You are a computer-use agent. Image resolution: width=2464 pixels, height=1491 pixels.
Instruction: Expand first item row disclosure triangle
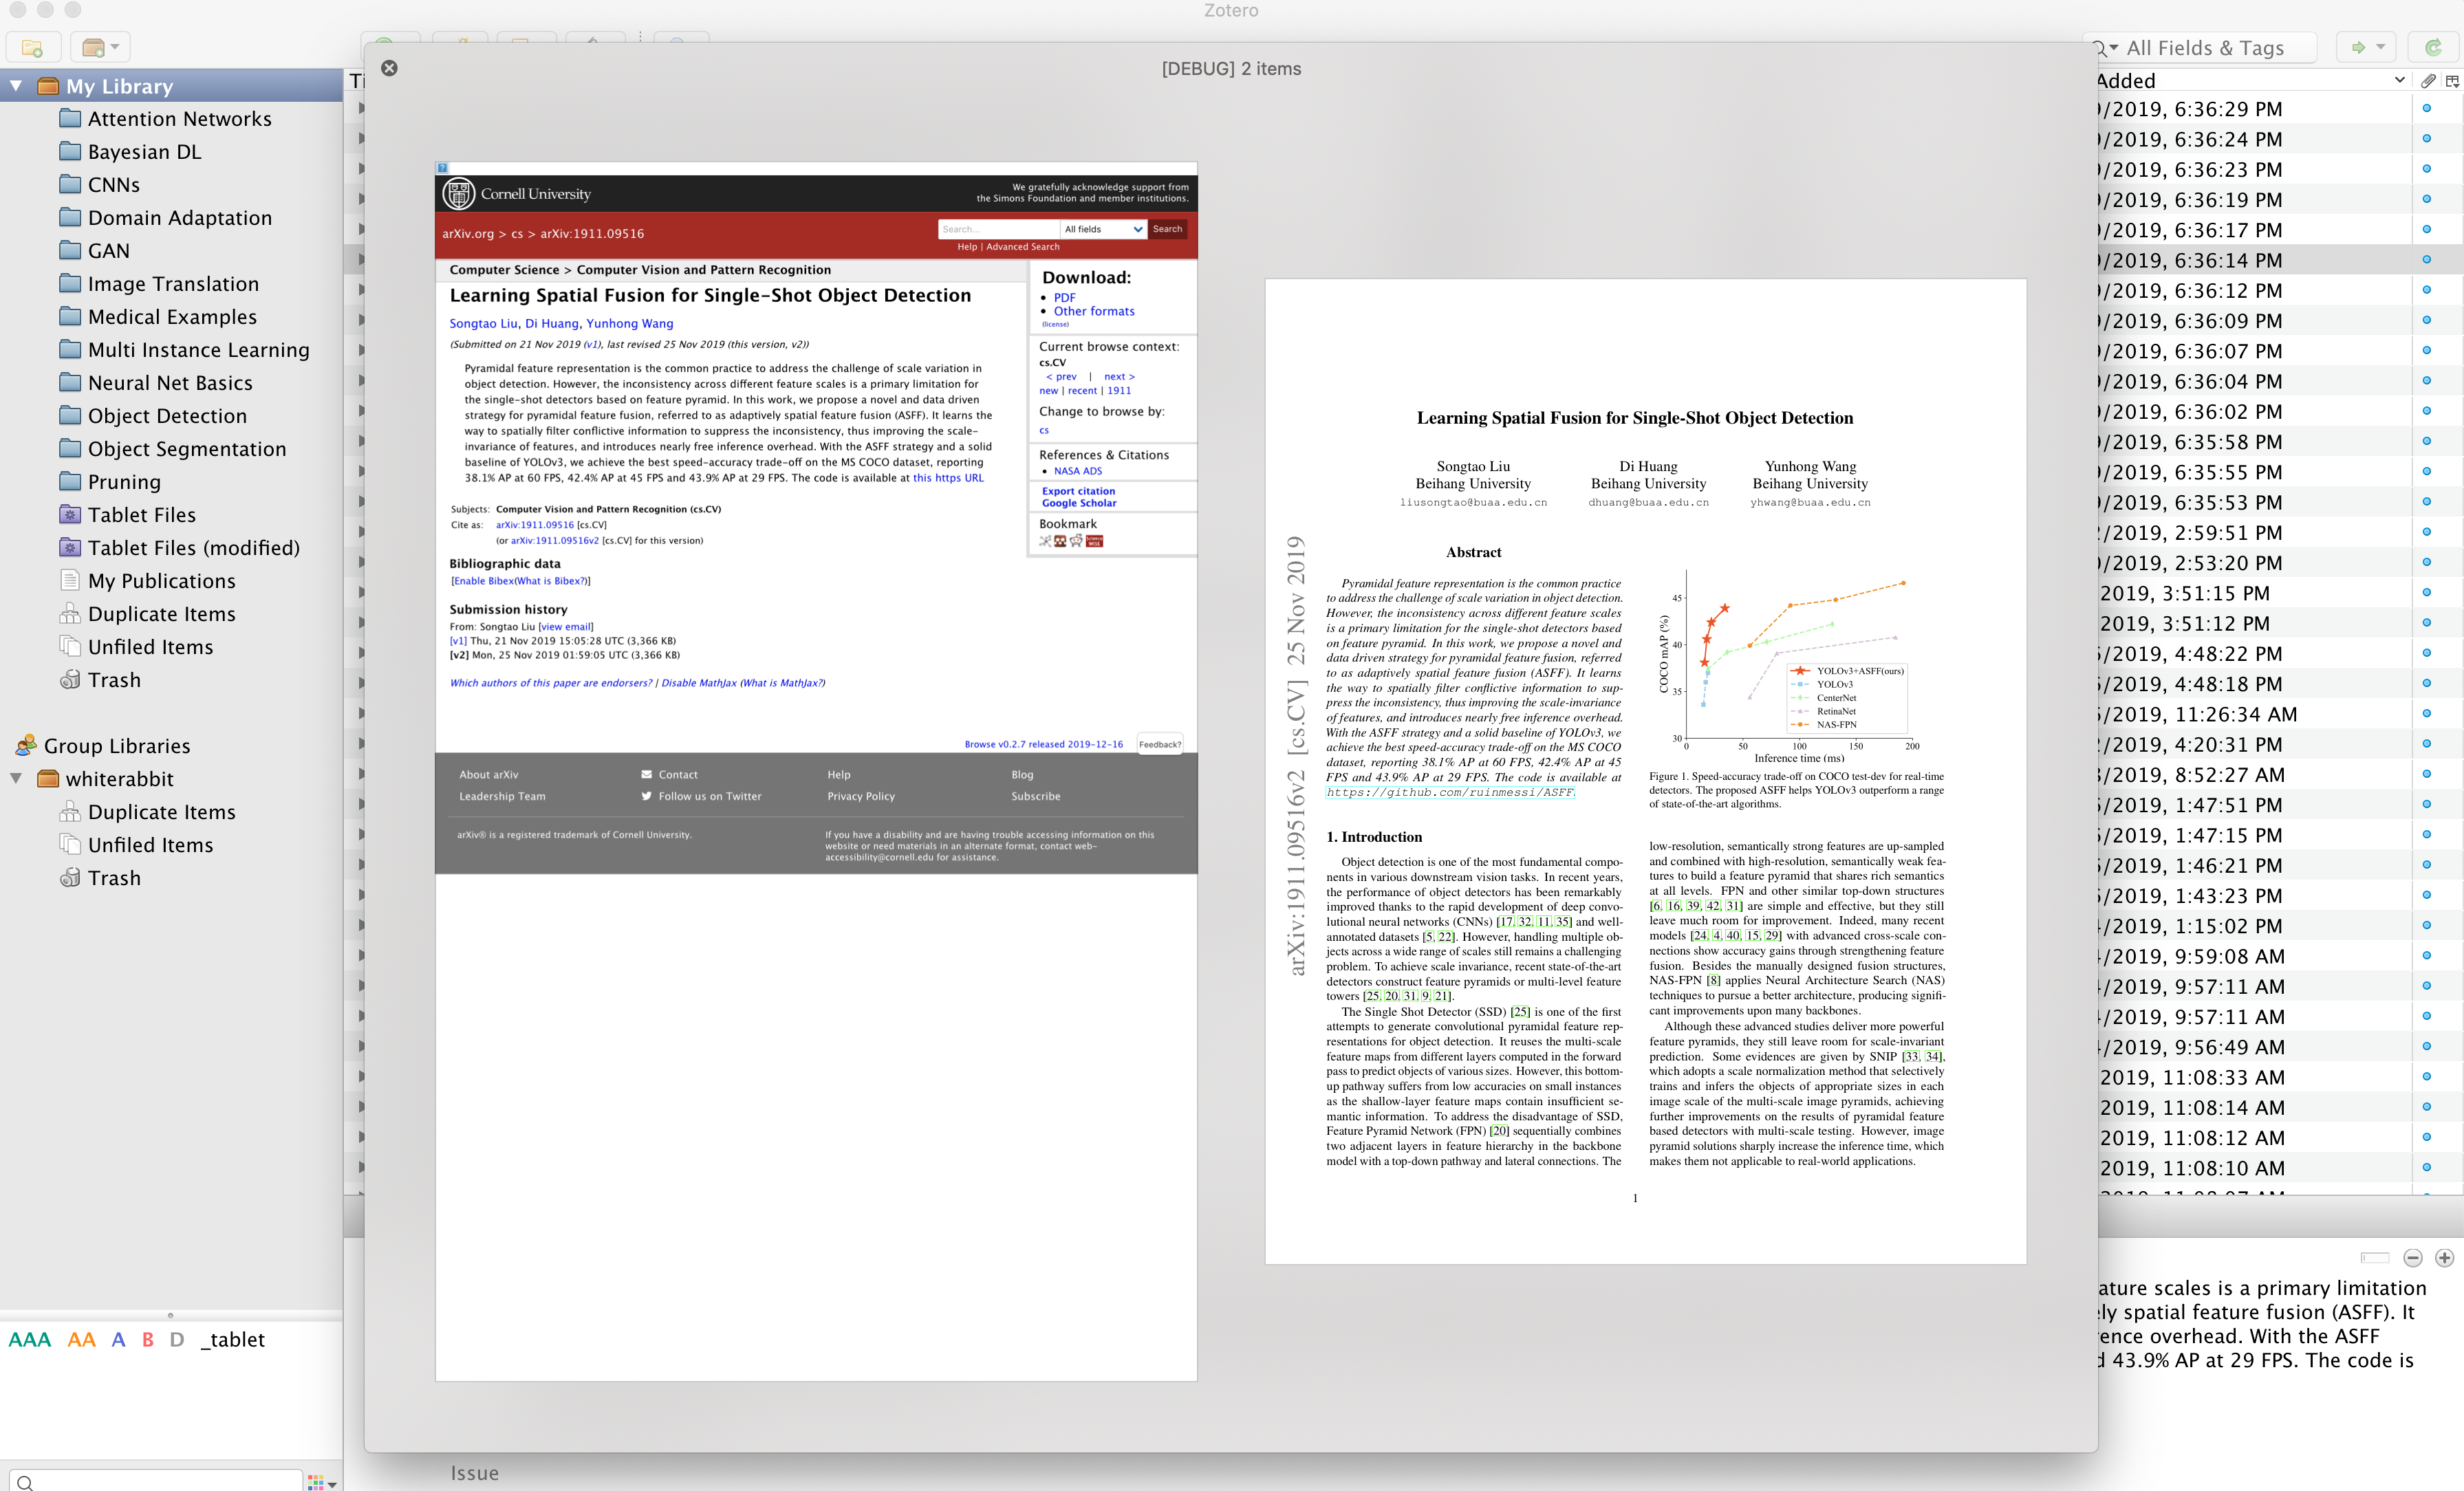click(360, 108)
